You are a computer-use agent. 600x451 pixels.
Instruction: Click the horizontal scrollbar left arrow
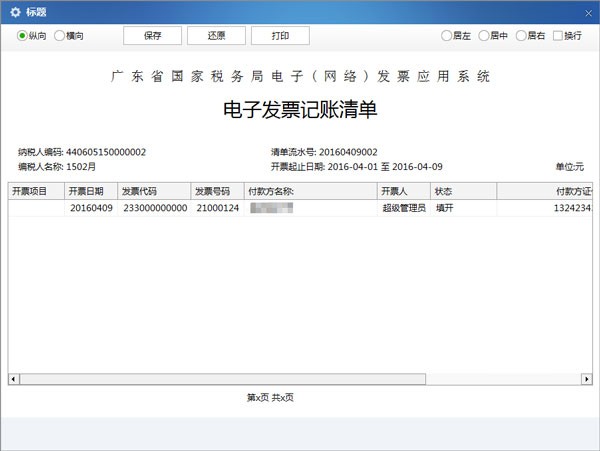(14, 379)
